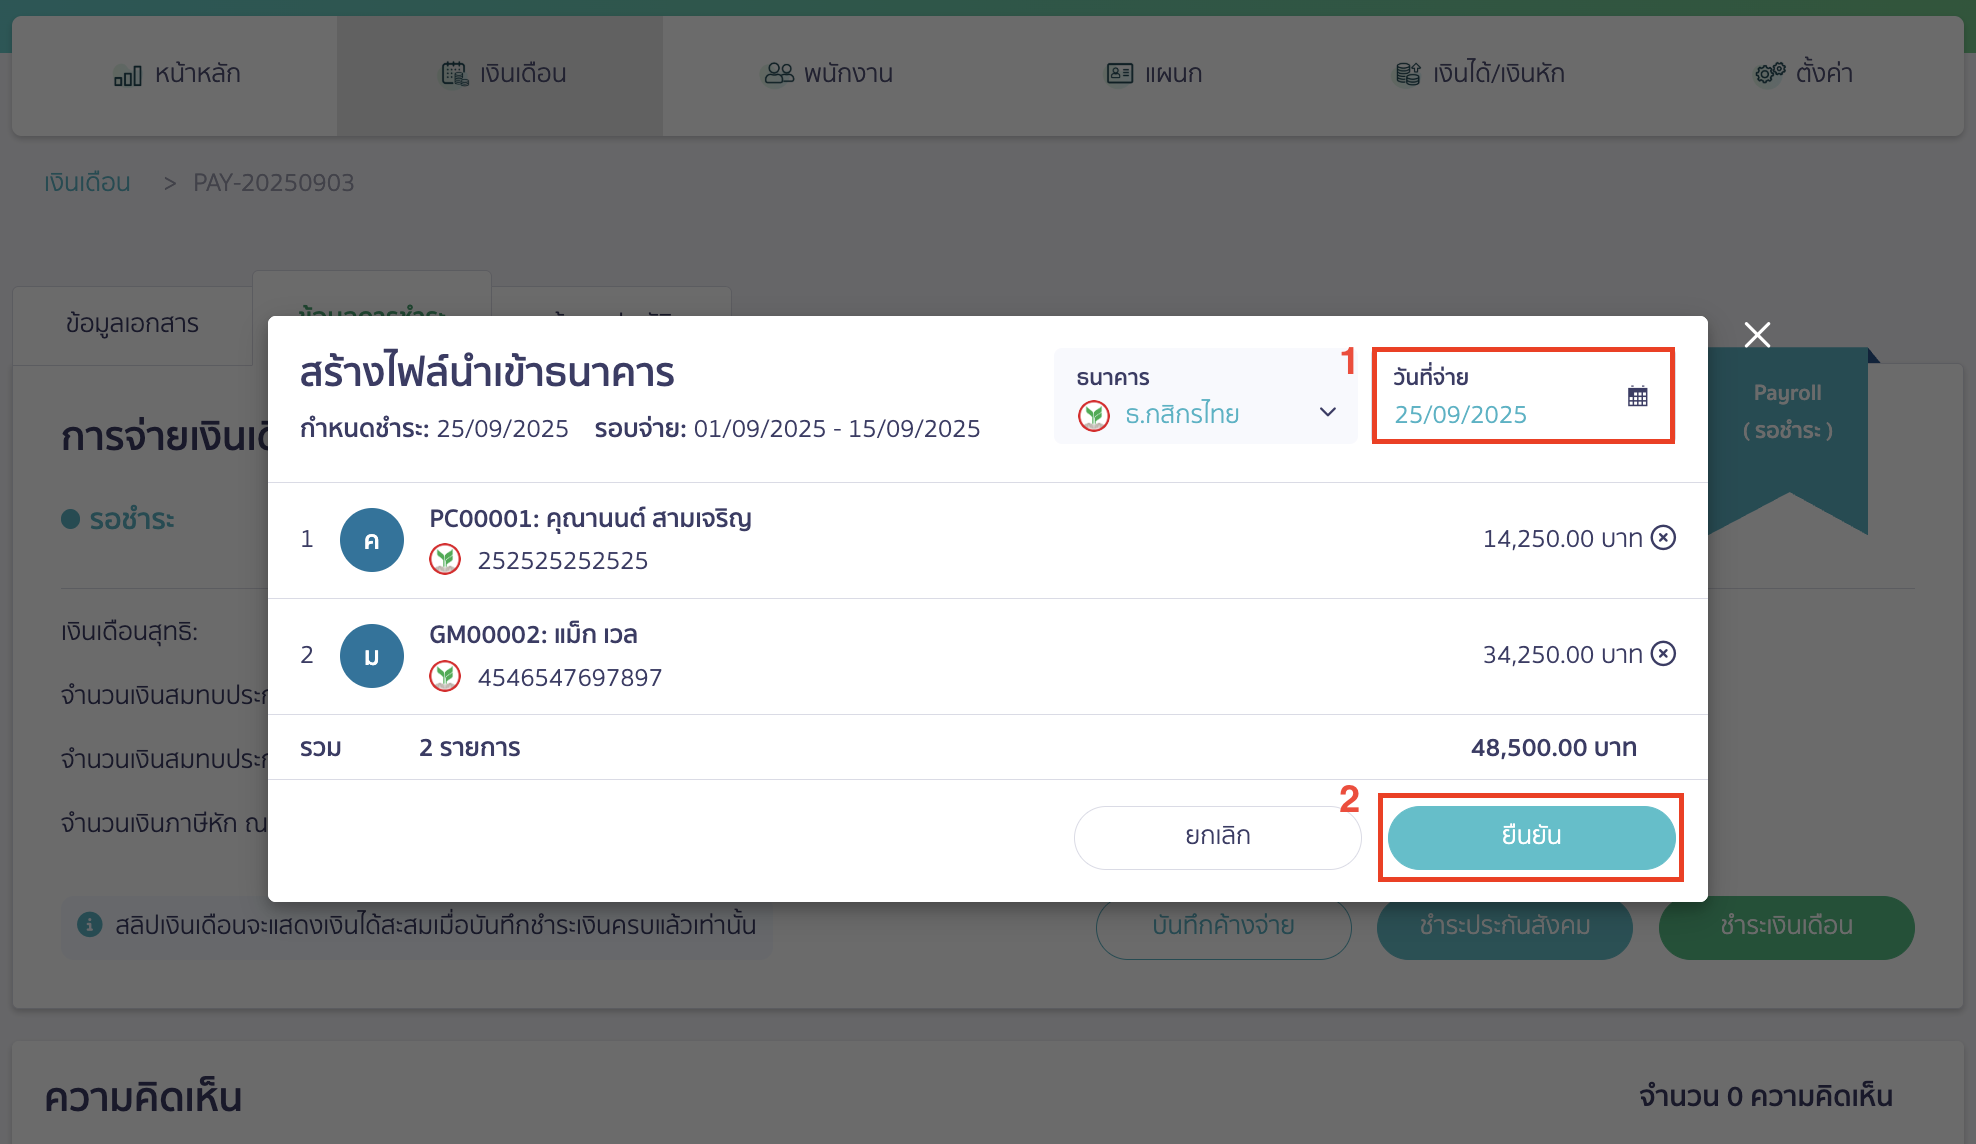This screenshot has height=1144, width=1976.
Task: Select the หน้าหลัก home icon
Action: [129, 73]
